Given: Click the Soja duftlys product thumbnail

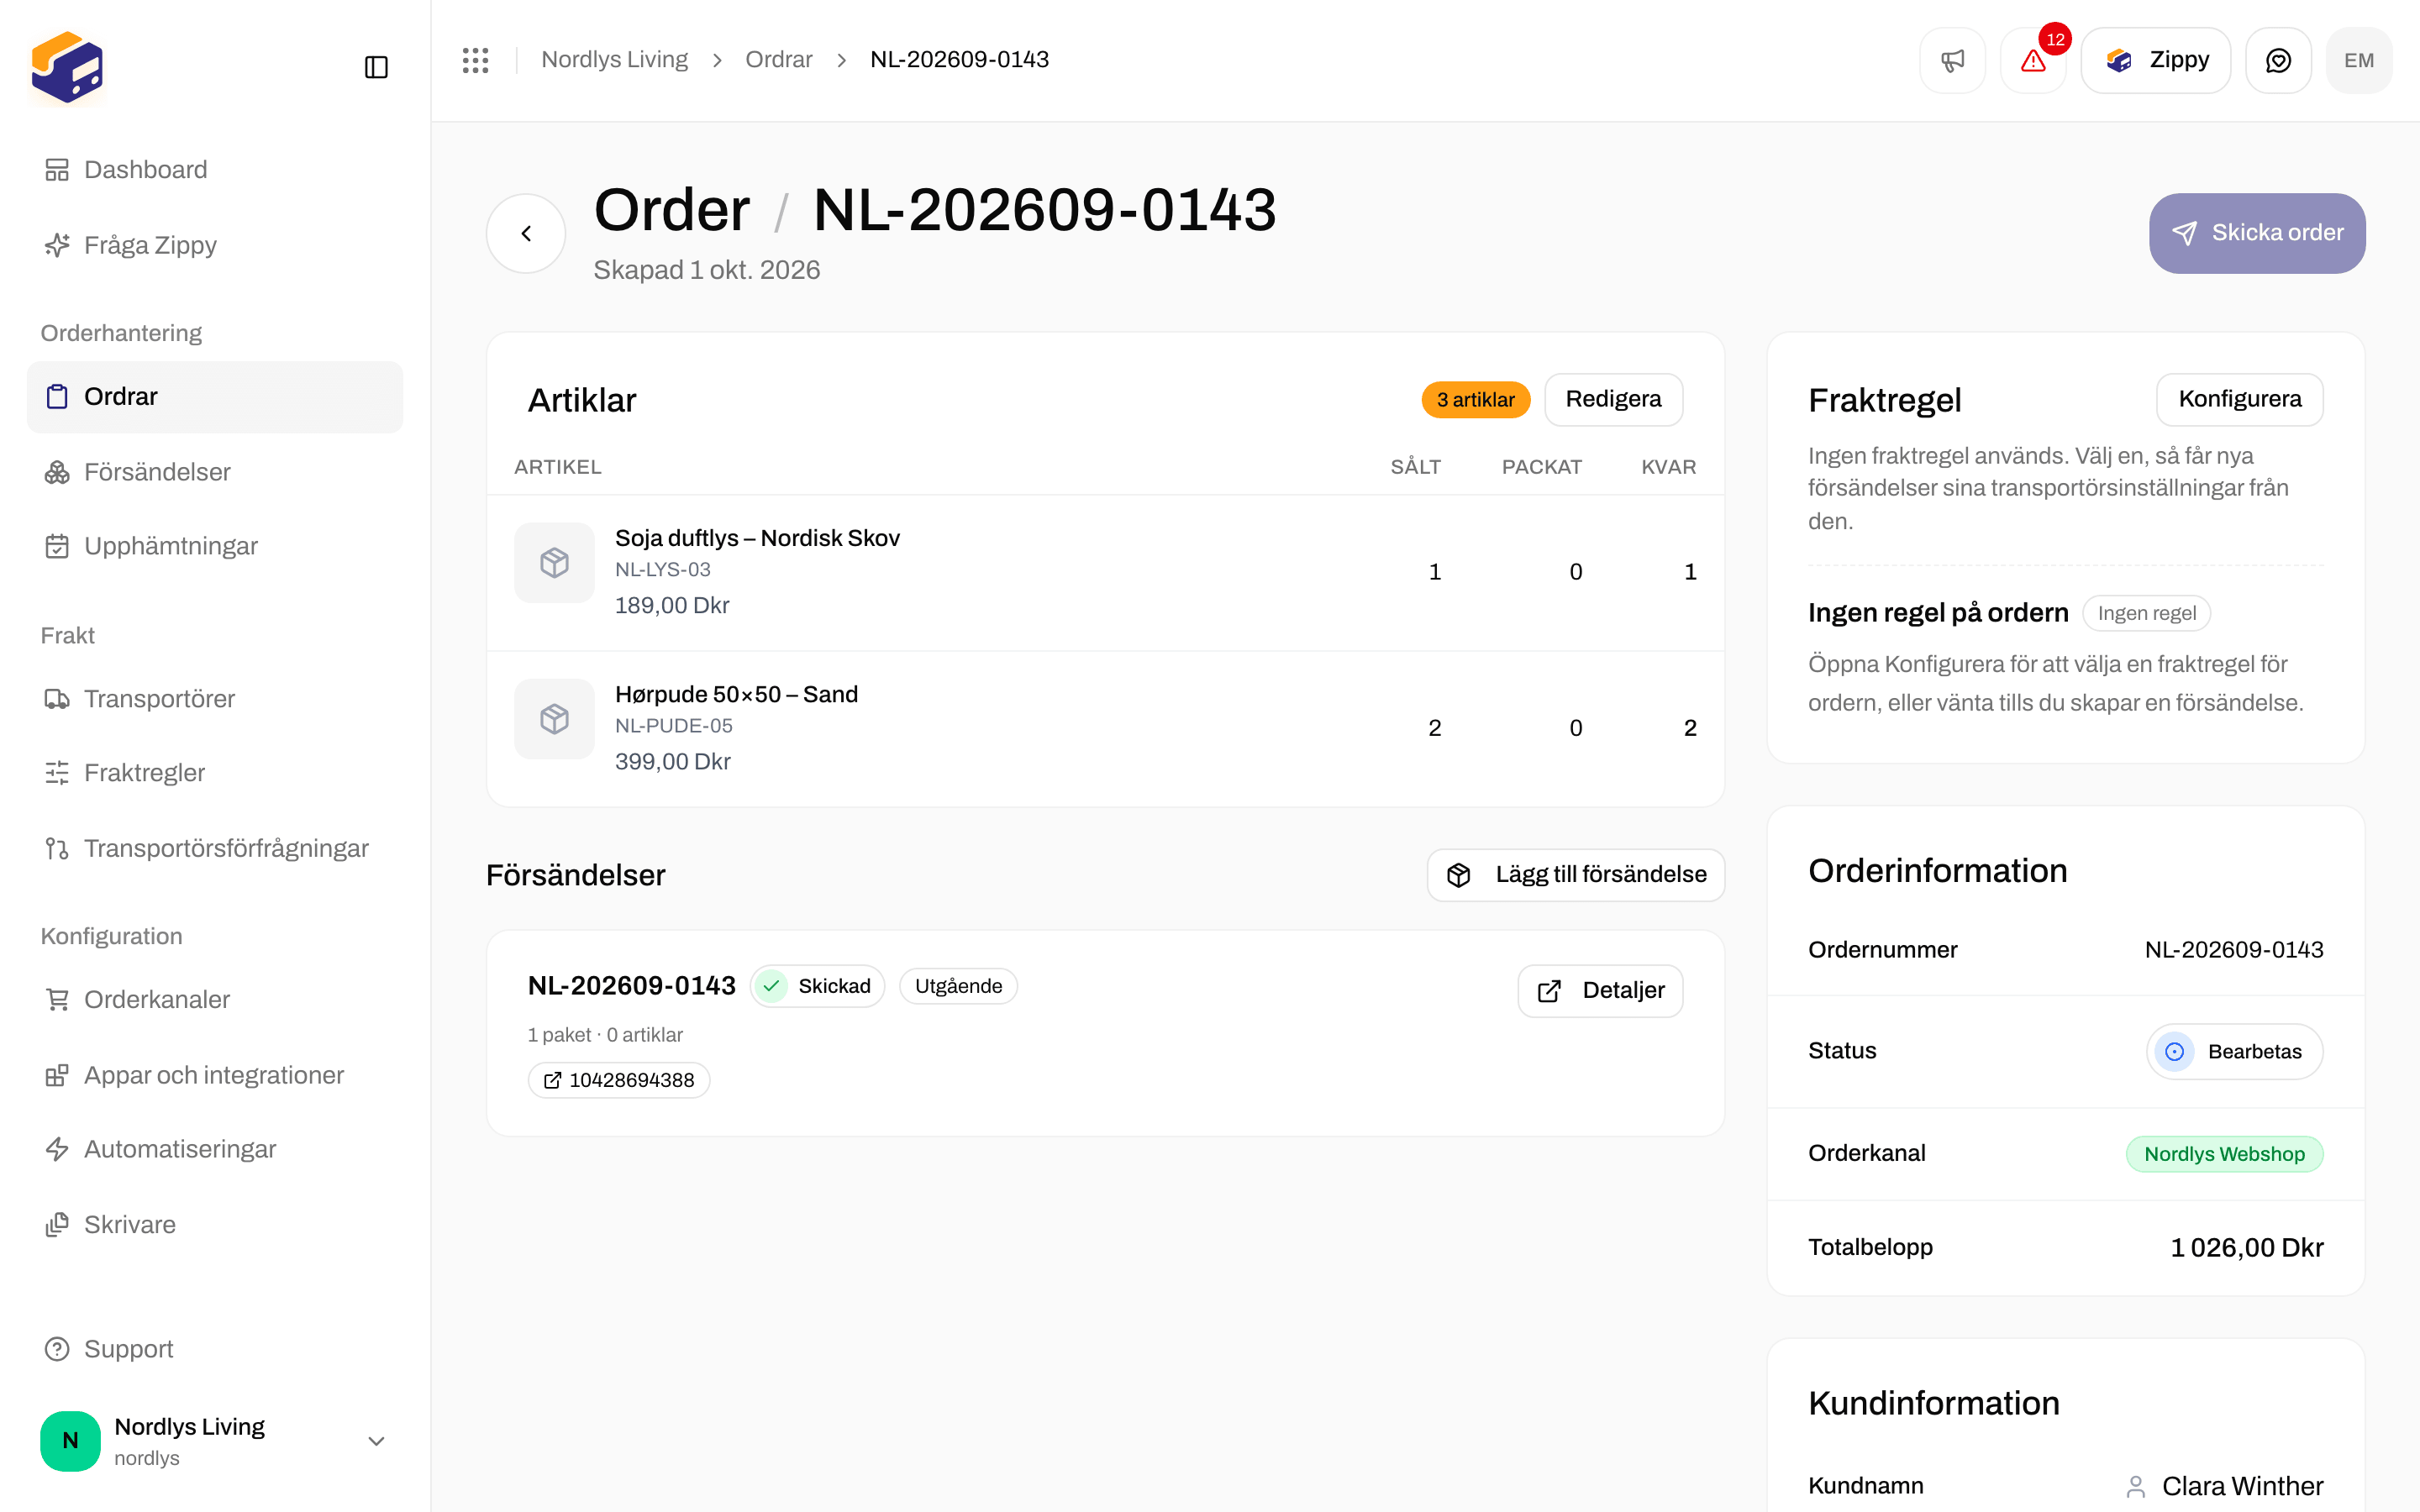Looking at the screenshot, I should tap(554, 562).
